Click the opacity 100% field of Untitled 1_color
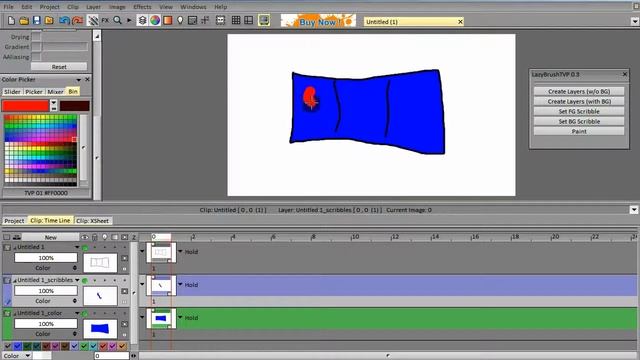This screenshot has width=640, height=360. pos(46,324)
